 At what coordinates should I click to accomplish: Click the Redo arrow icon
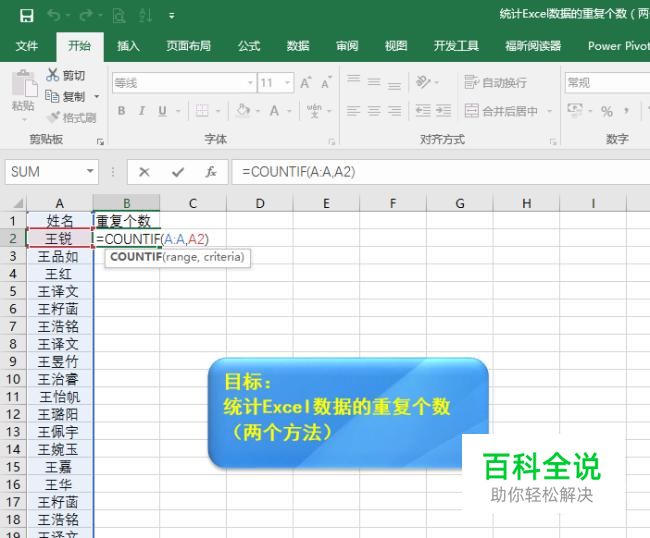(x=86, y=15)
